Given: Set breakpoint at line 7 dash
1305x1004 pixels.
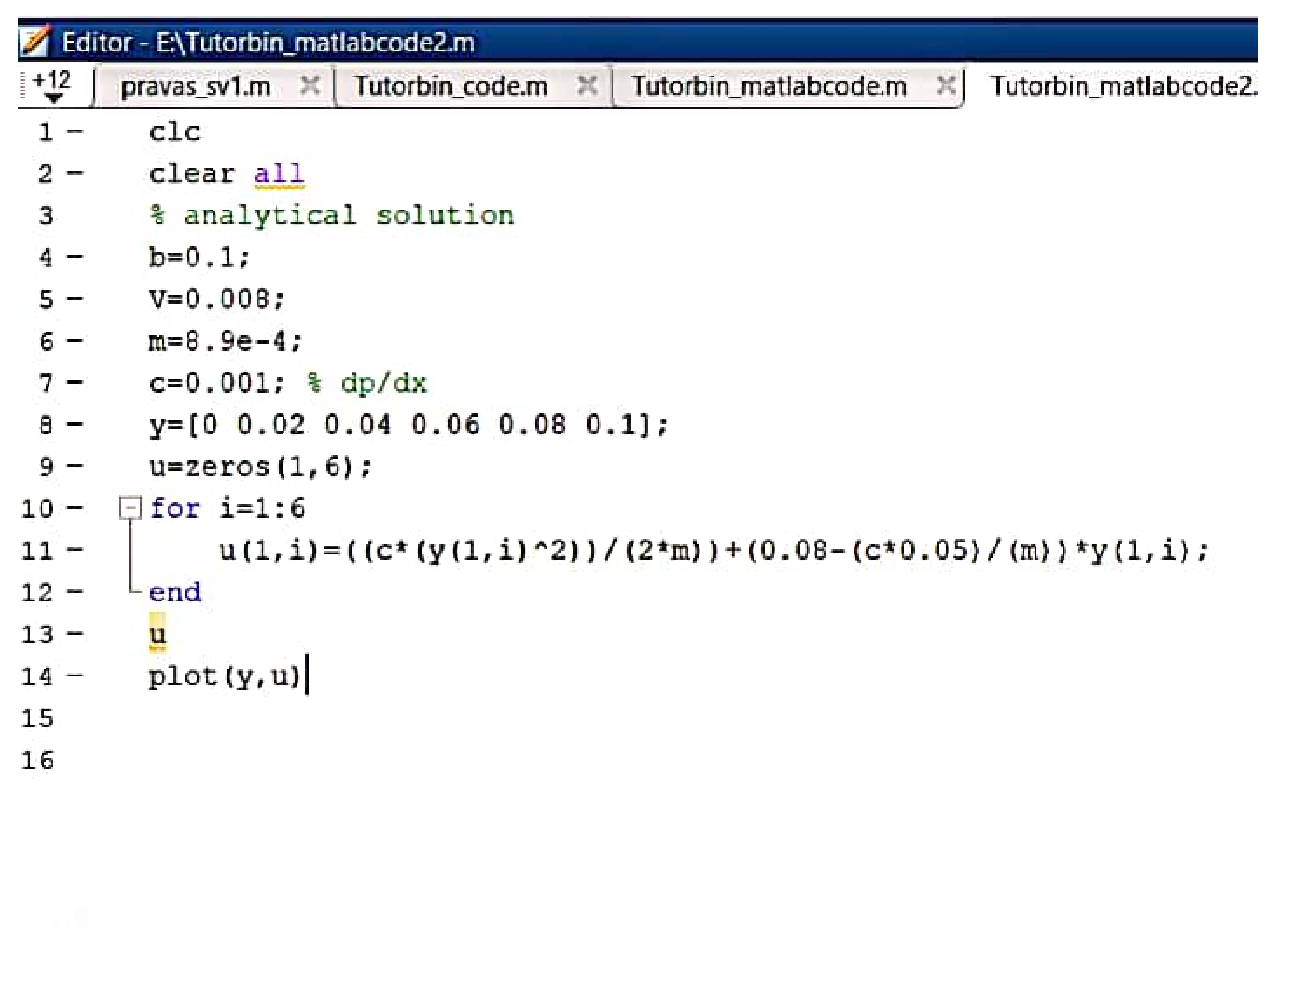Looking at the screenshot, I should (75, 384).
